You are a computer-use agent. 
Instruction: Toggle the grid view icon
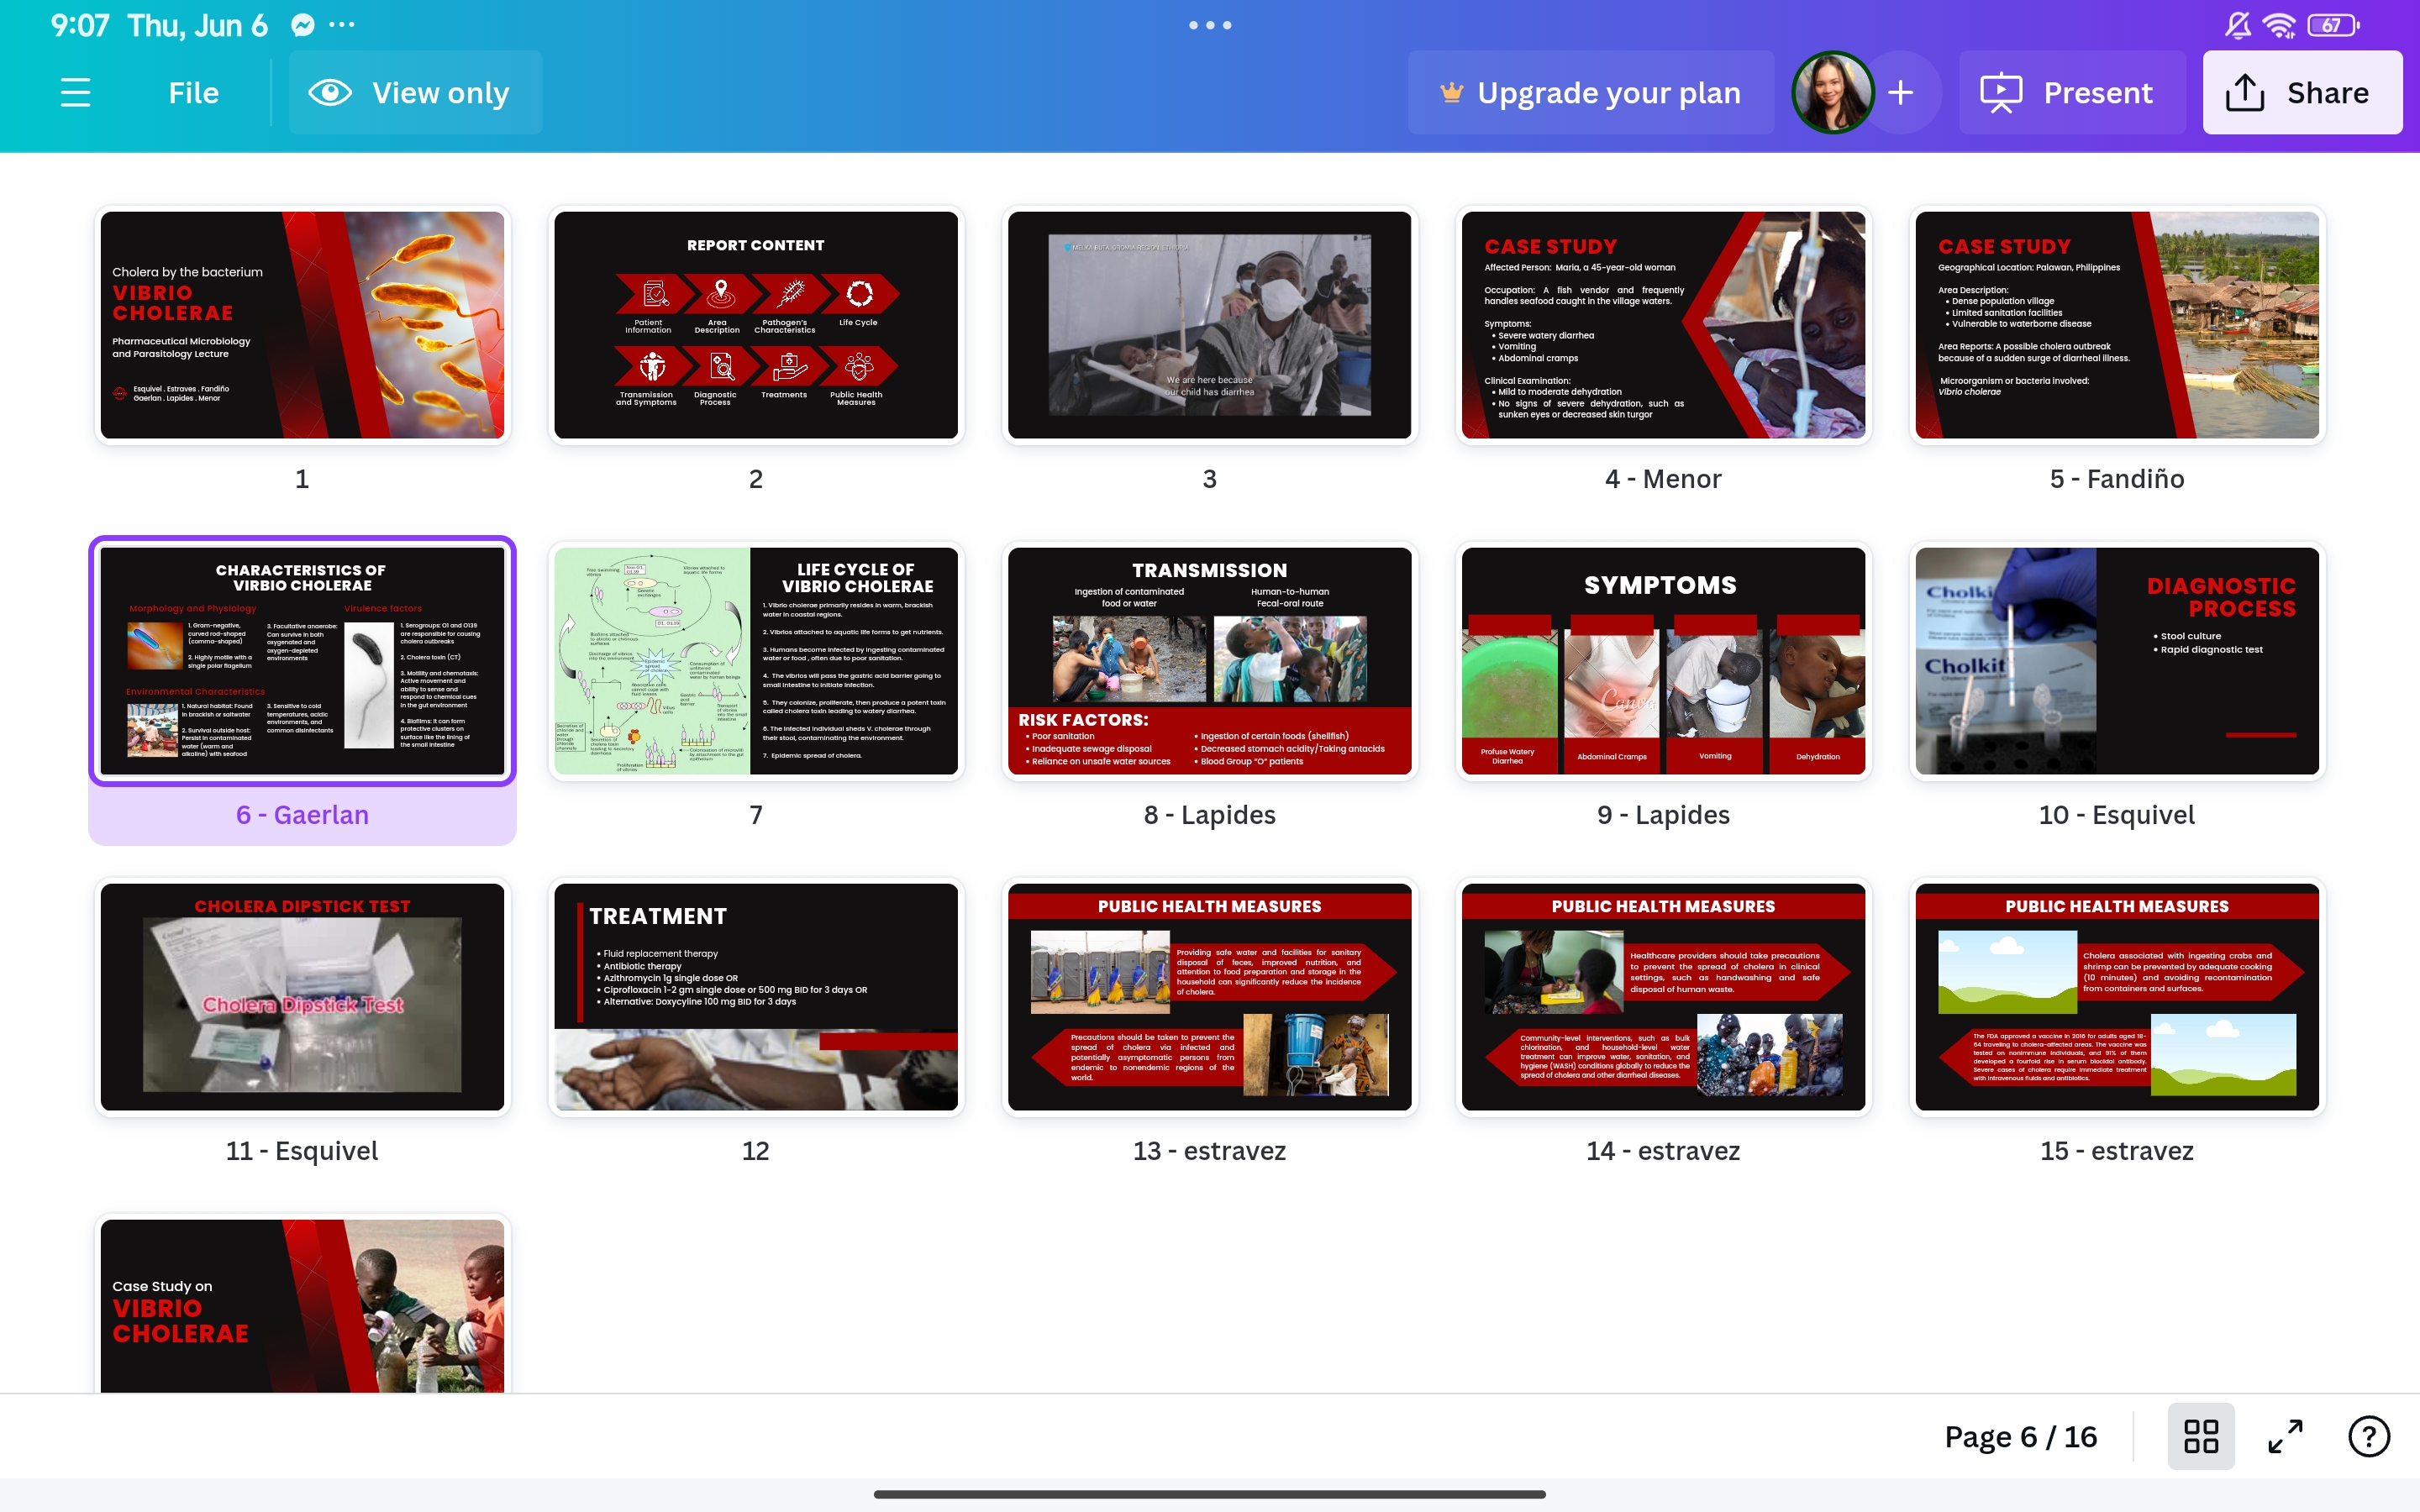pos(2200,1436)
